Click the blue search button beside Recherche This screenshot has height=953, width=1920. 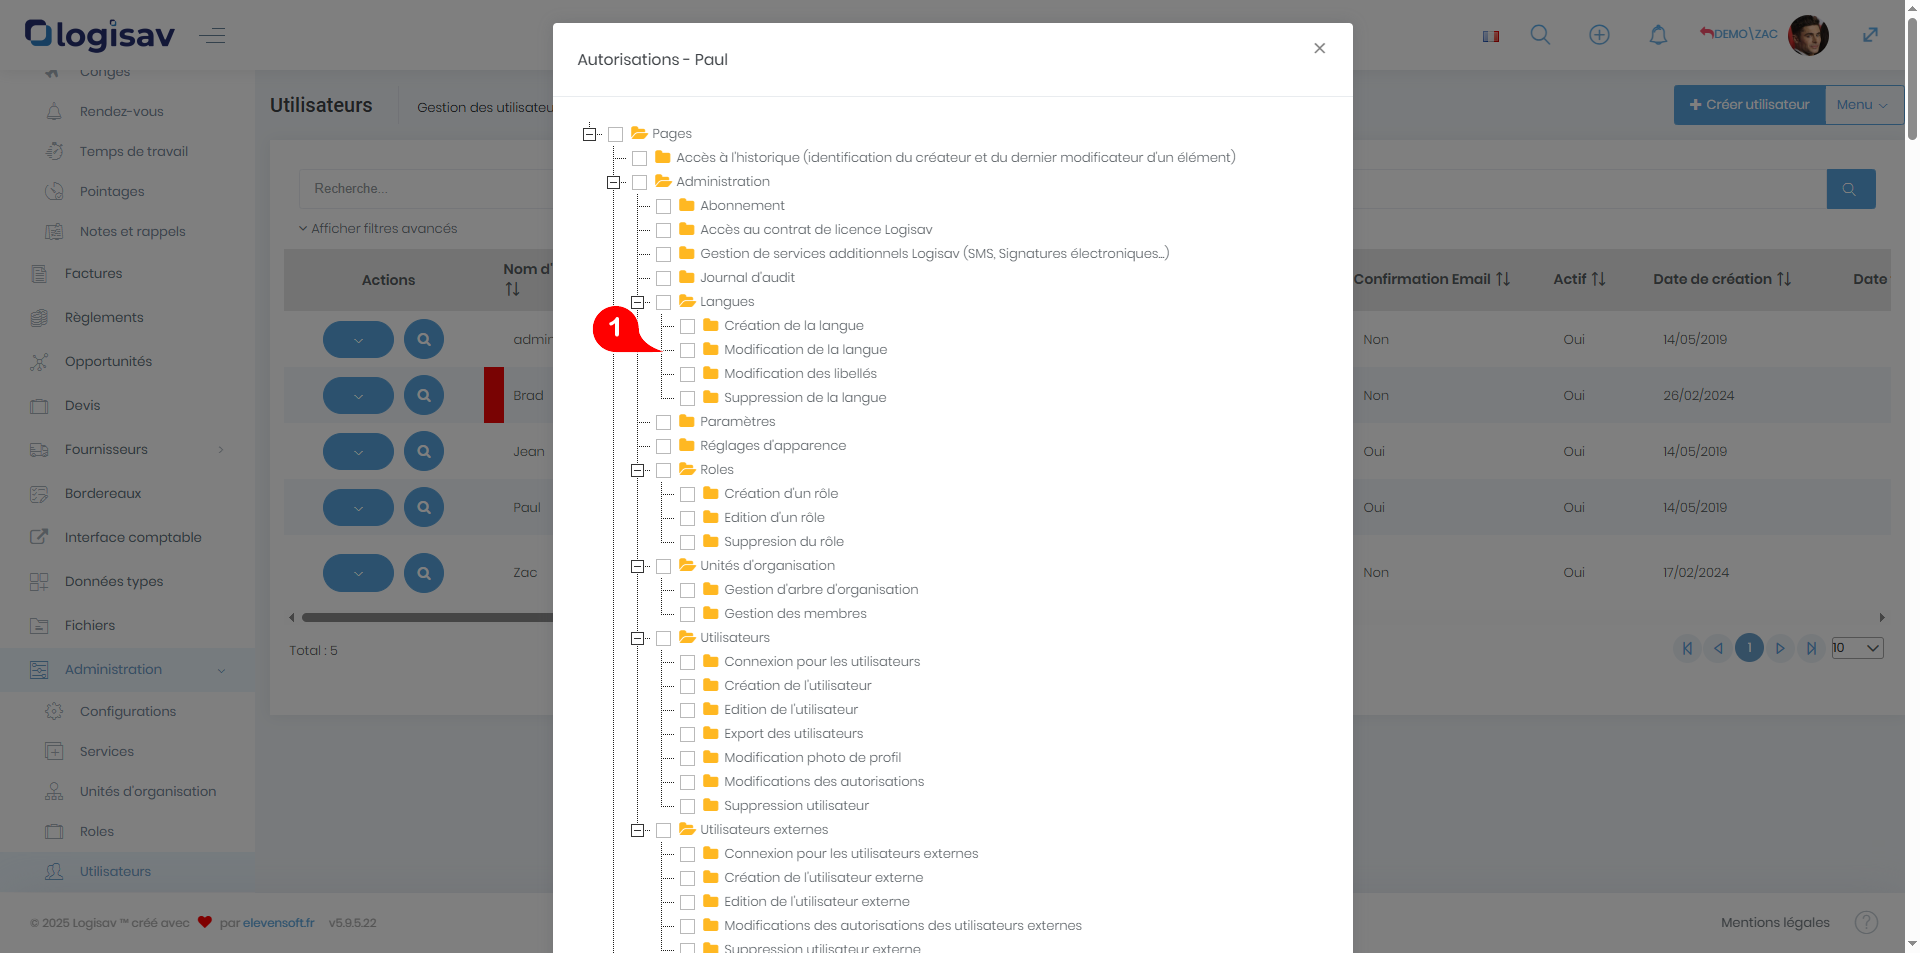click(1850, 189)
